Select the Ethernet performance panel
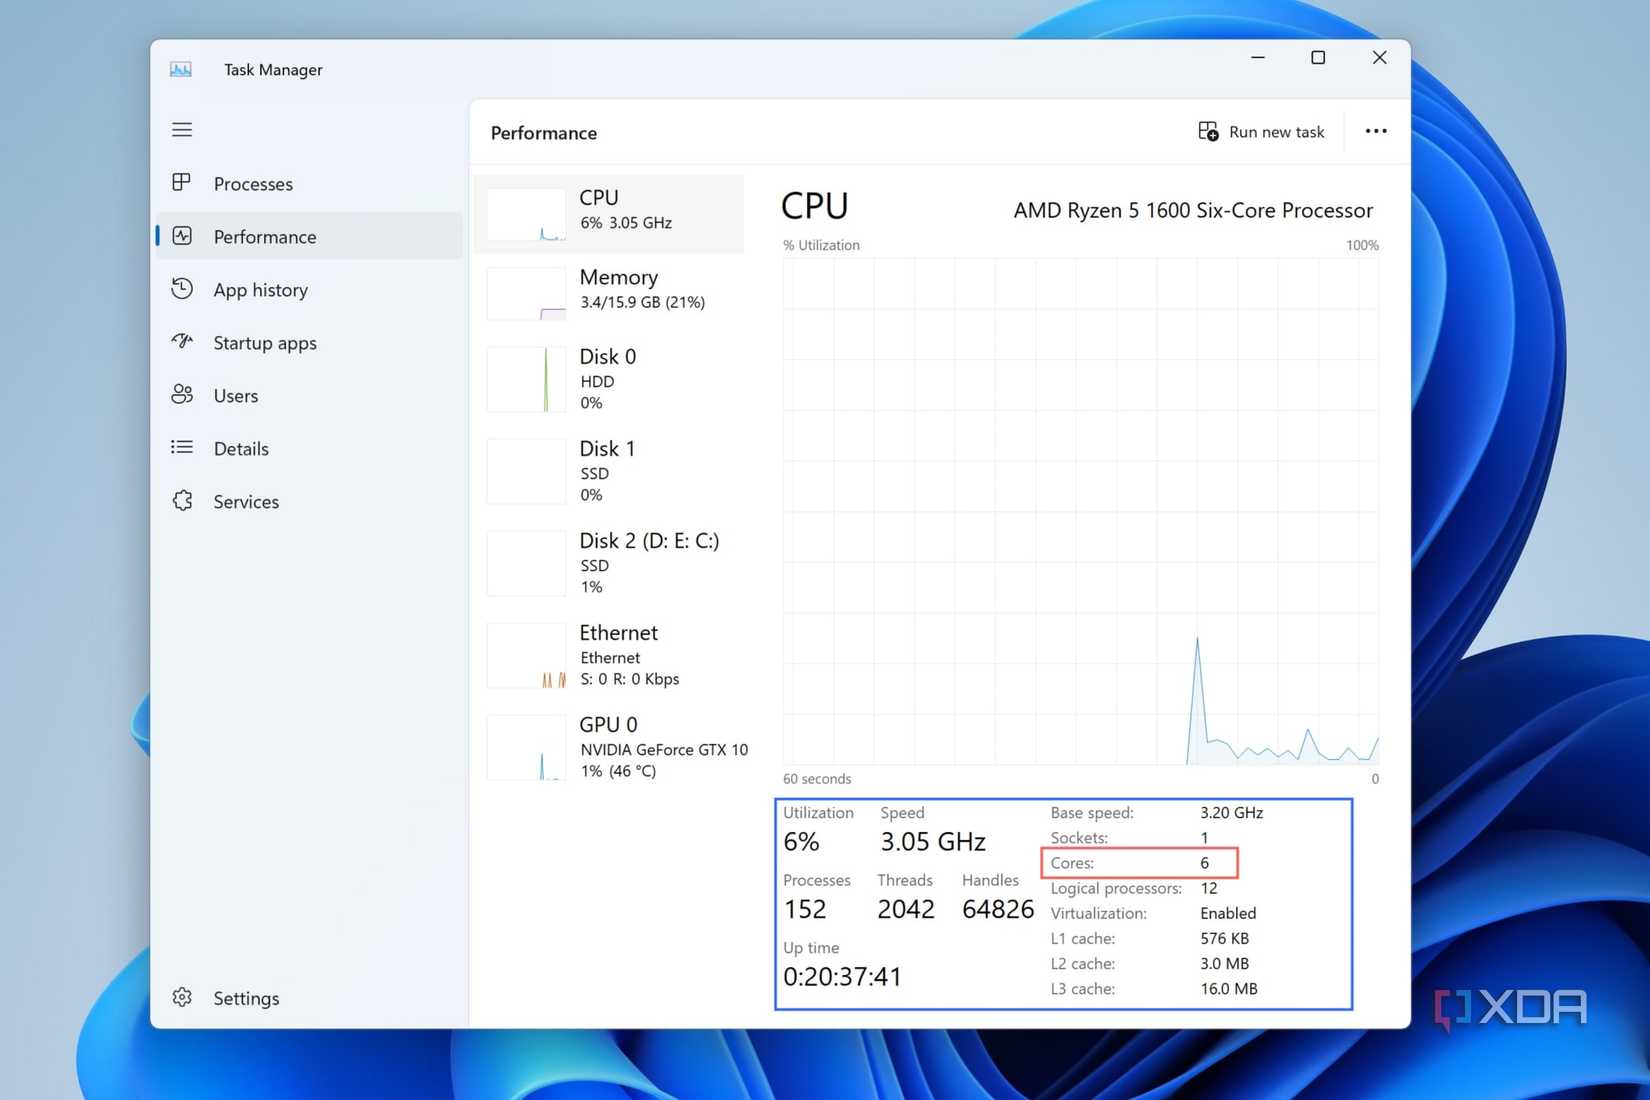 pyautogui.click(x=615, y=655)
